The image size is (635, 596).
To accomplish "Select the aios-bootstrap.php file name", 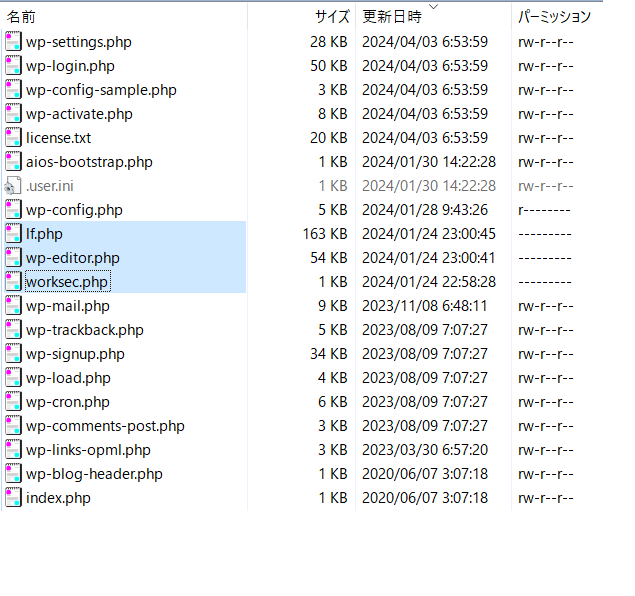I will 89,162.
